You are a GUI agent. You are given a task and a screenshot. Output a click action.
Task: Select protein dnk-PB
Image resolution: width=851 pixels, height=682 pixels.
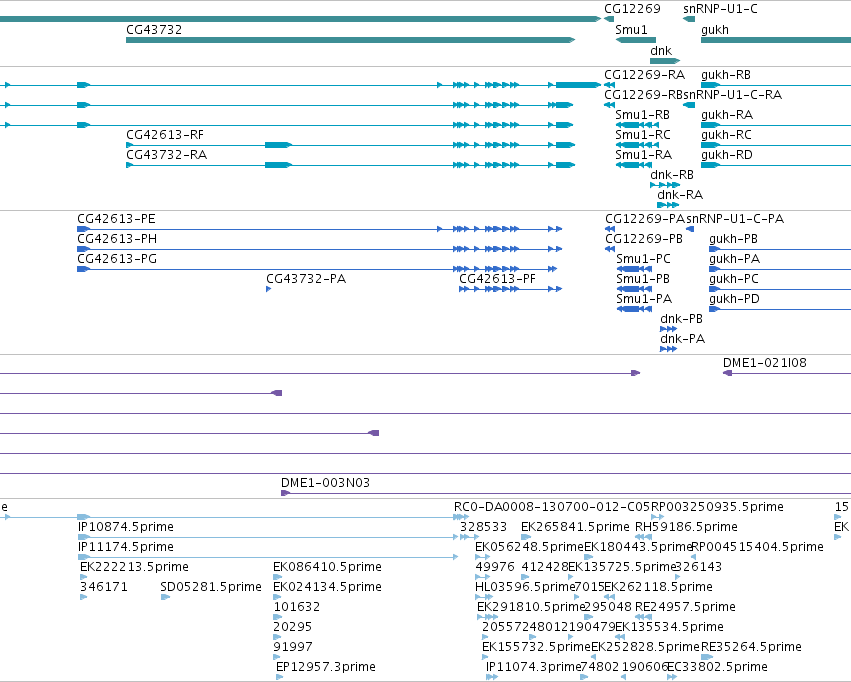click(669, 329)
